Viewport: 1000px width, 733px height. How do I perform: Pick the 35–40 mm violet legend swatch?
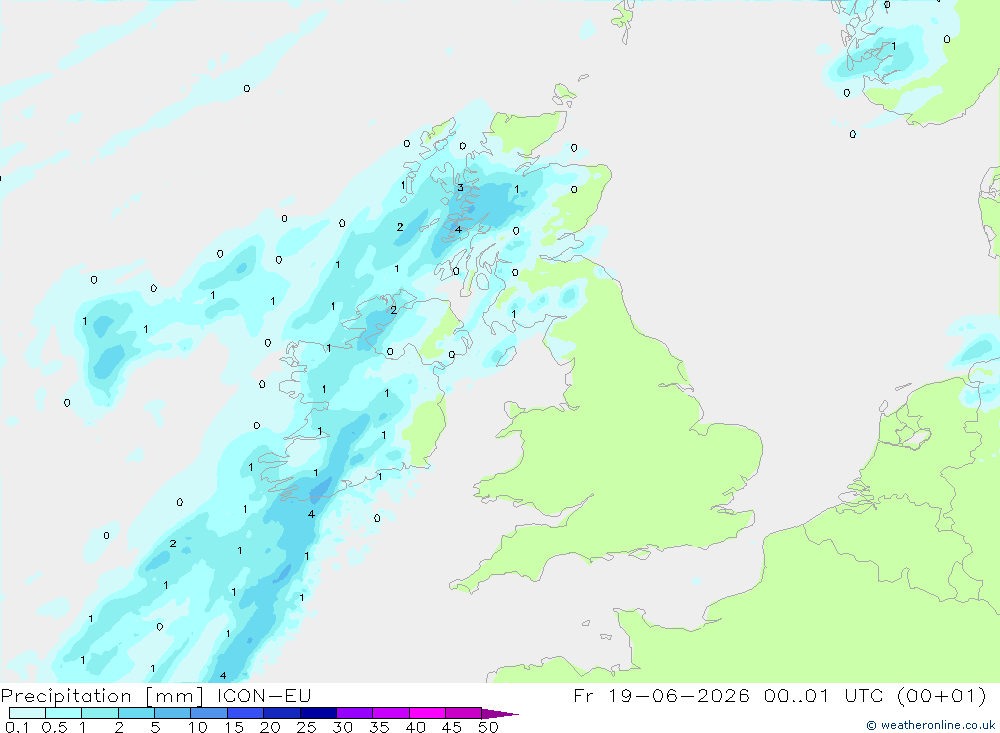point(390,713)
